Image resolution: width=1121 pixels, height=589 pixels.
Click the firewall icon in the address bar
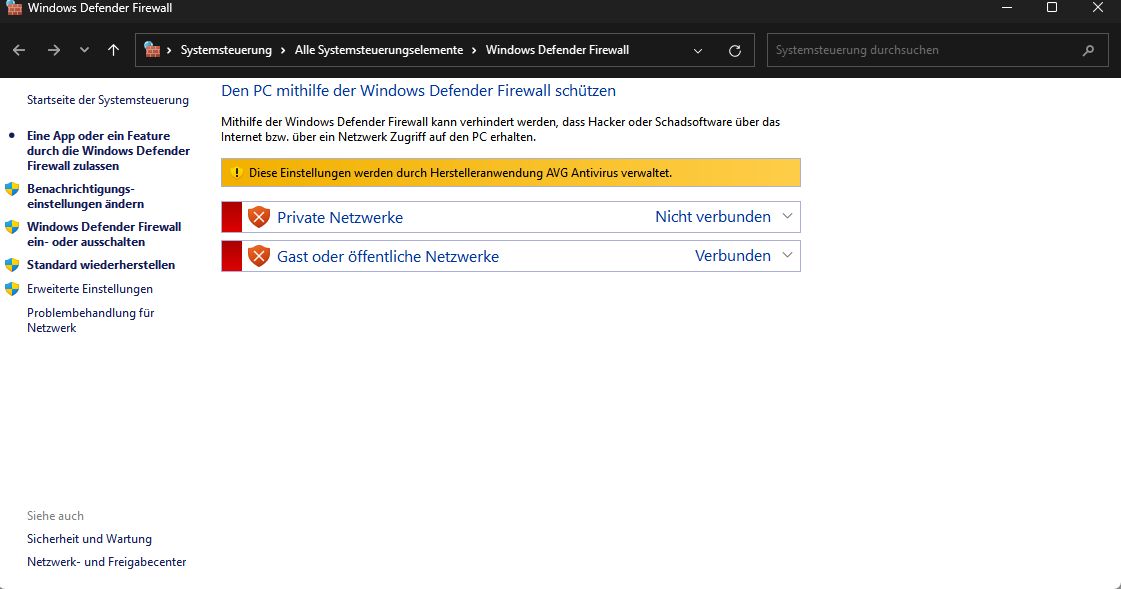(152, 50)
